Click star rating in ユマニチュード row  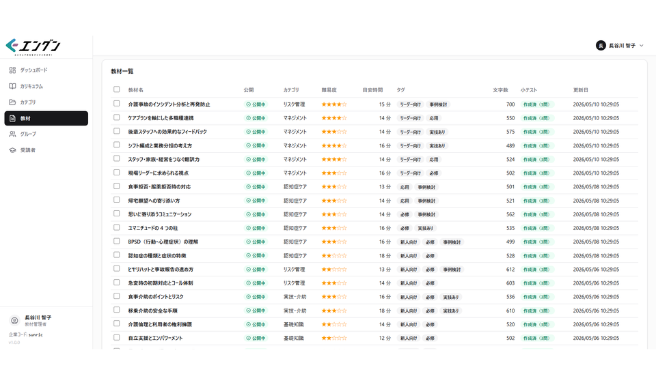tap(334, 228)
